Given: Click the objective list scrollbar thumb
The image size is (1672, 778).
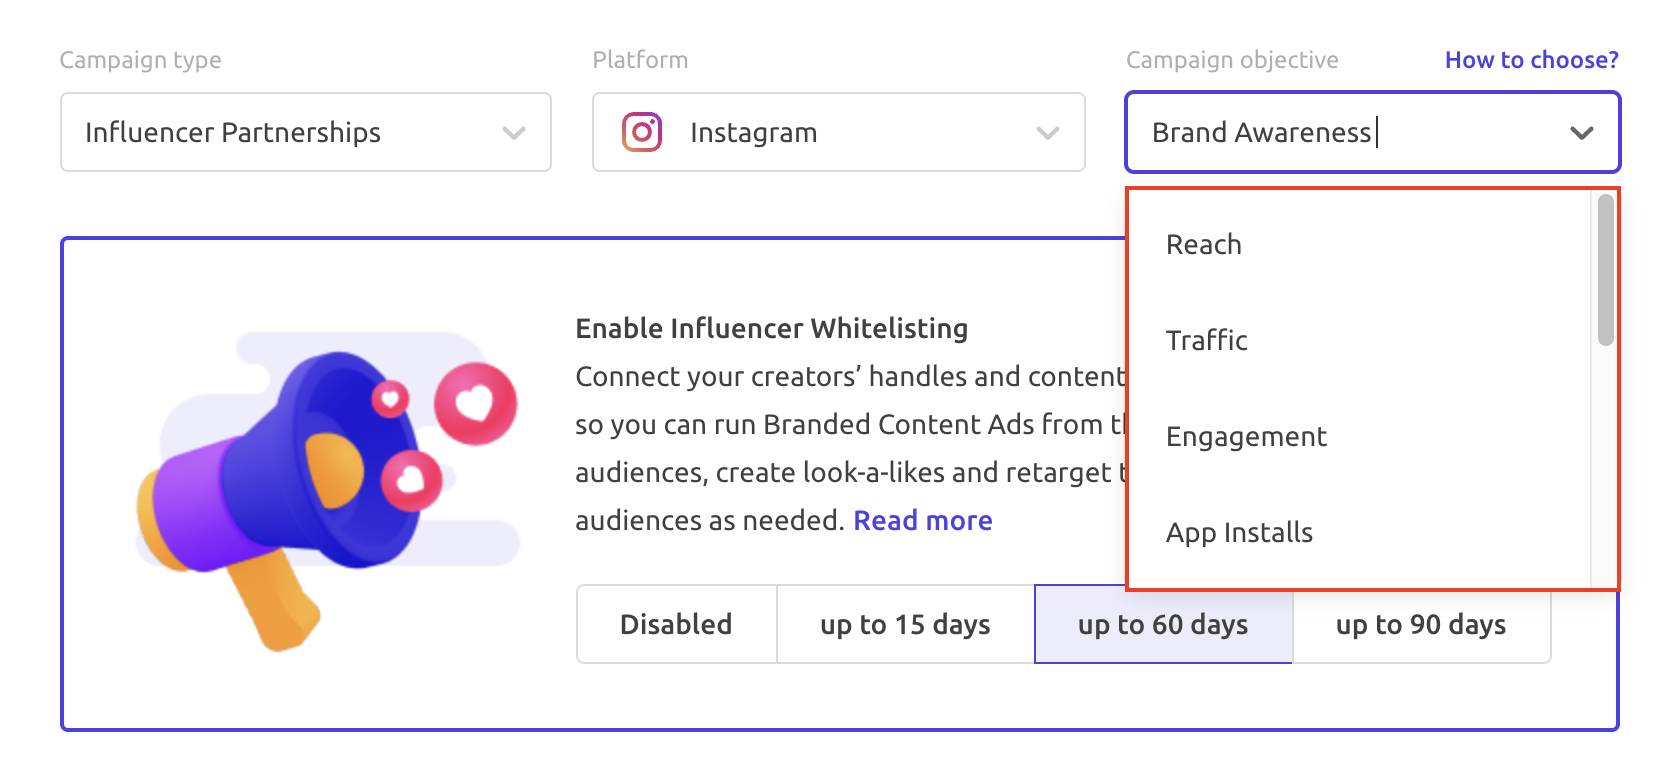Looking at the screenshot, I should pos(1606,270).
